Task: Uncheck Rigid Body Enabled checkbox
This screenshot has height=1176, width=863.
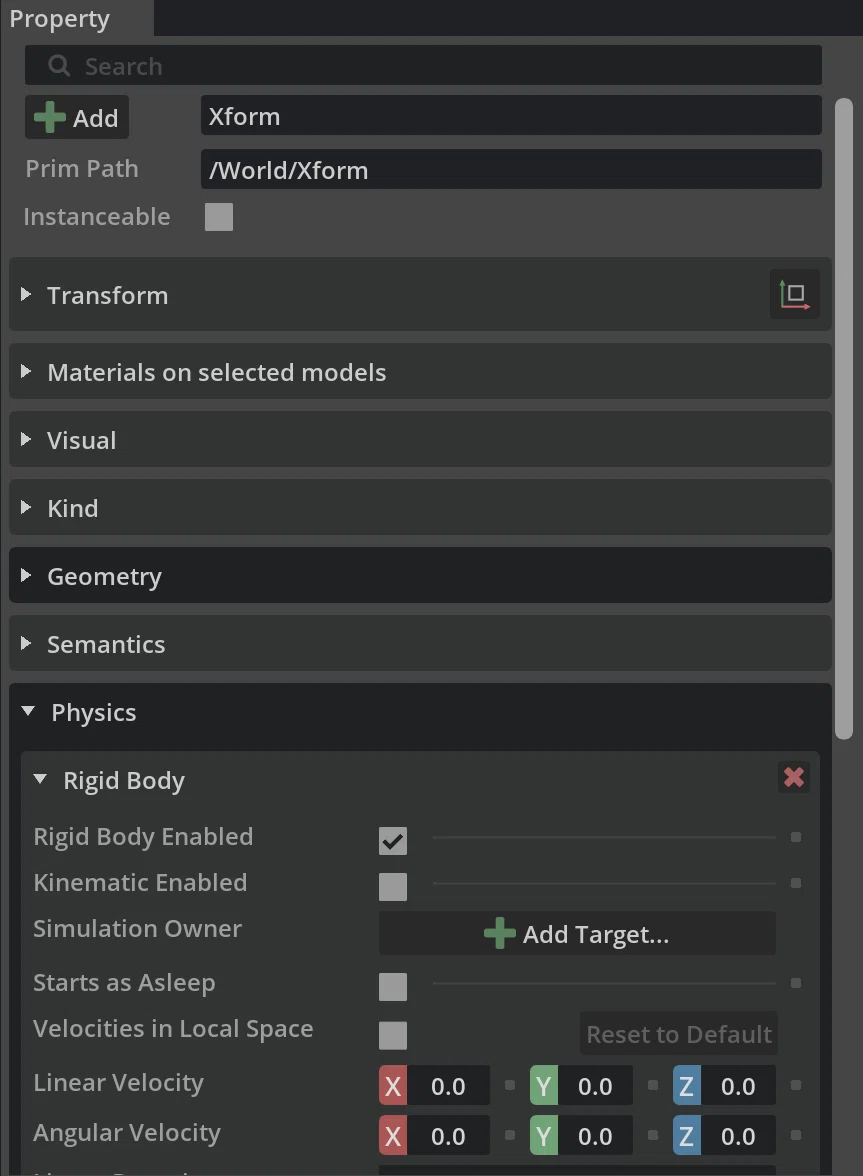Action: (x=393, y=841)
